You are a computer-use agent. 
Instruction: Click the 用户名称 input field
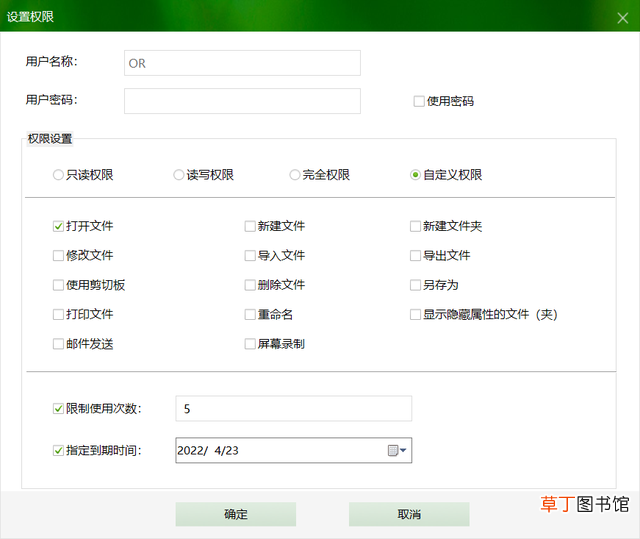[242, 63]
